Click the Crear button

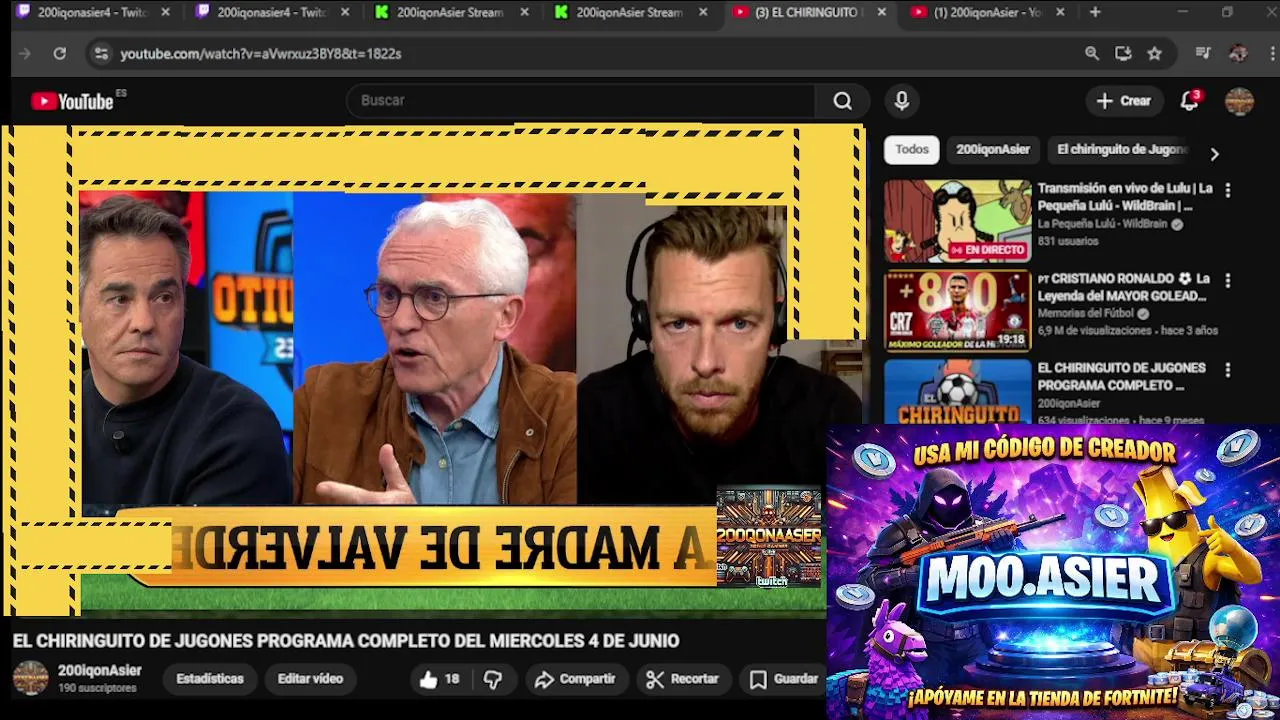coord(1124,100)
